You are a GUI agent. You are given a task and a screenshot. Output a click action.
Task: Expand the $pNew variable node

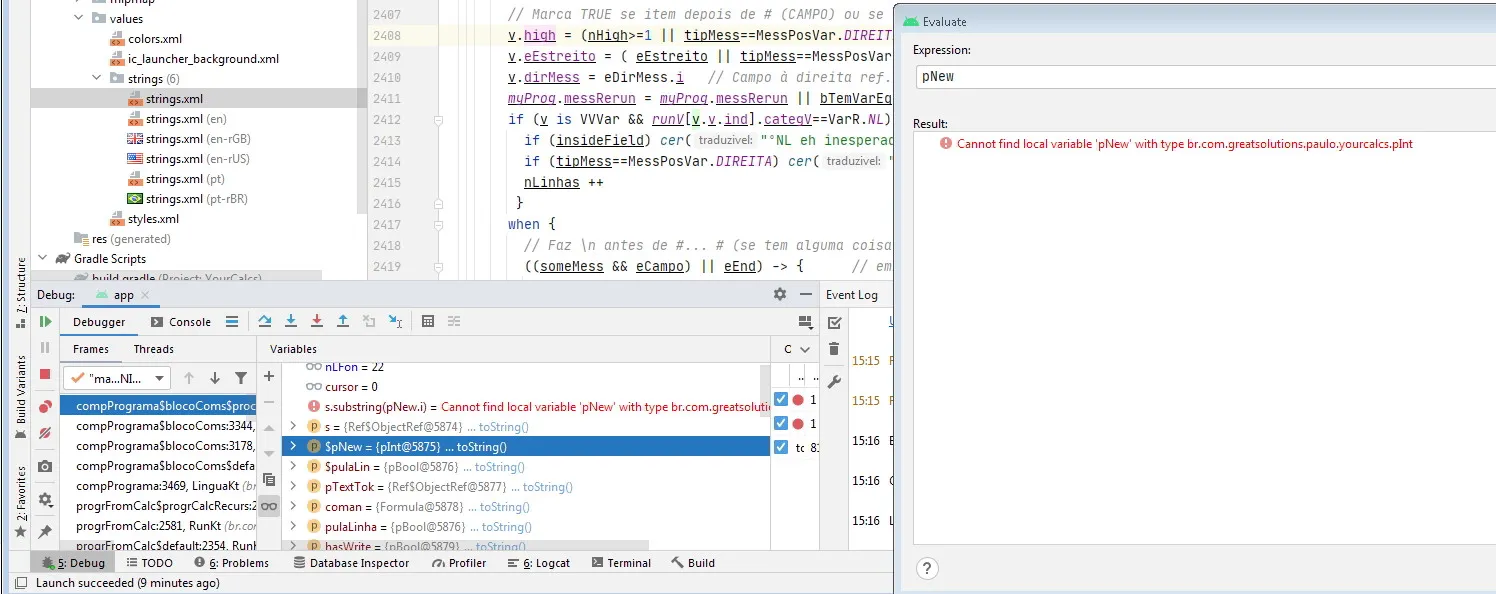coord(293,447)
